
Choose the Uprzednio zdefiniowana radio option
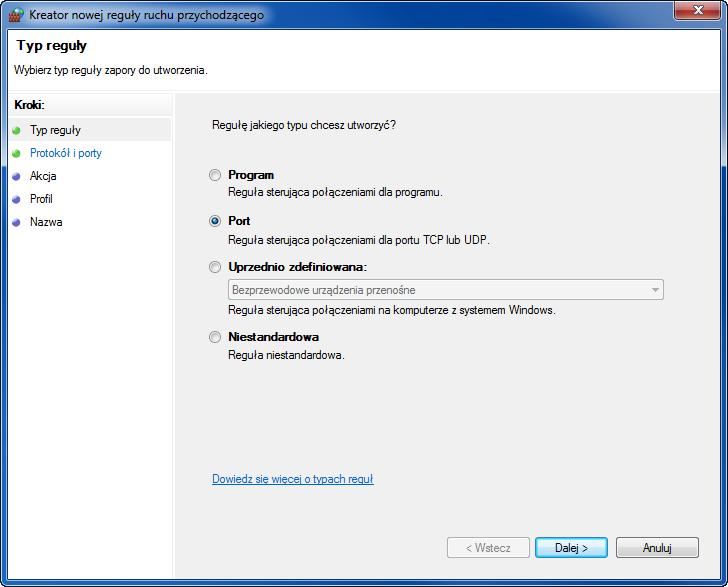214,267
